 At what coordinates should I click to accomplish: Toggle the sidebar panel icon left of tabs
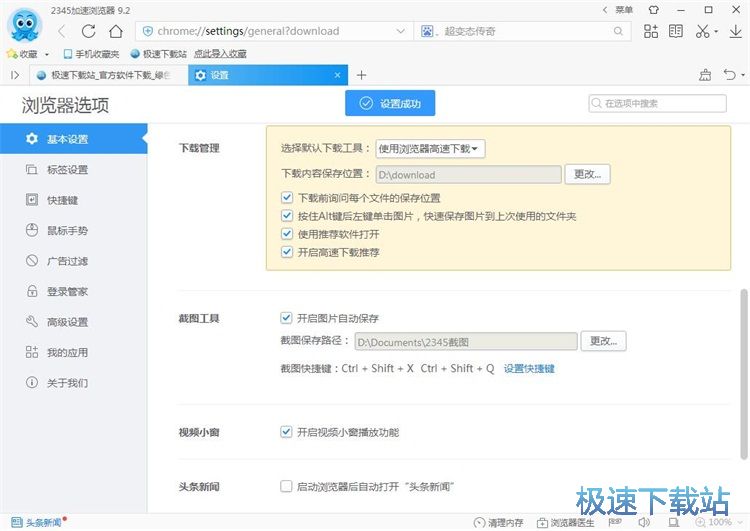pos(15,75)
